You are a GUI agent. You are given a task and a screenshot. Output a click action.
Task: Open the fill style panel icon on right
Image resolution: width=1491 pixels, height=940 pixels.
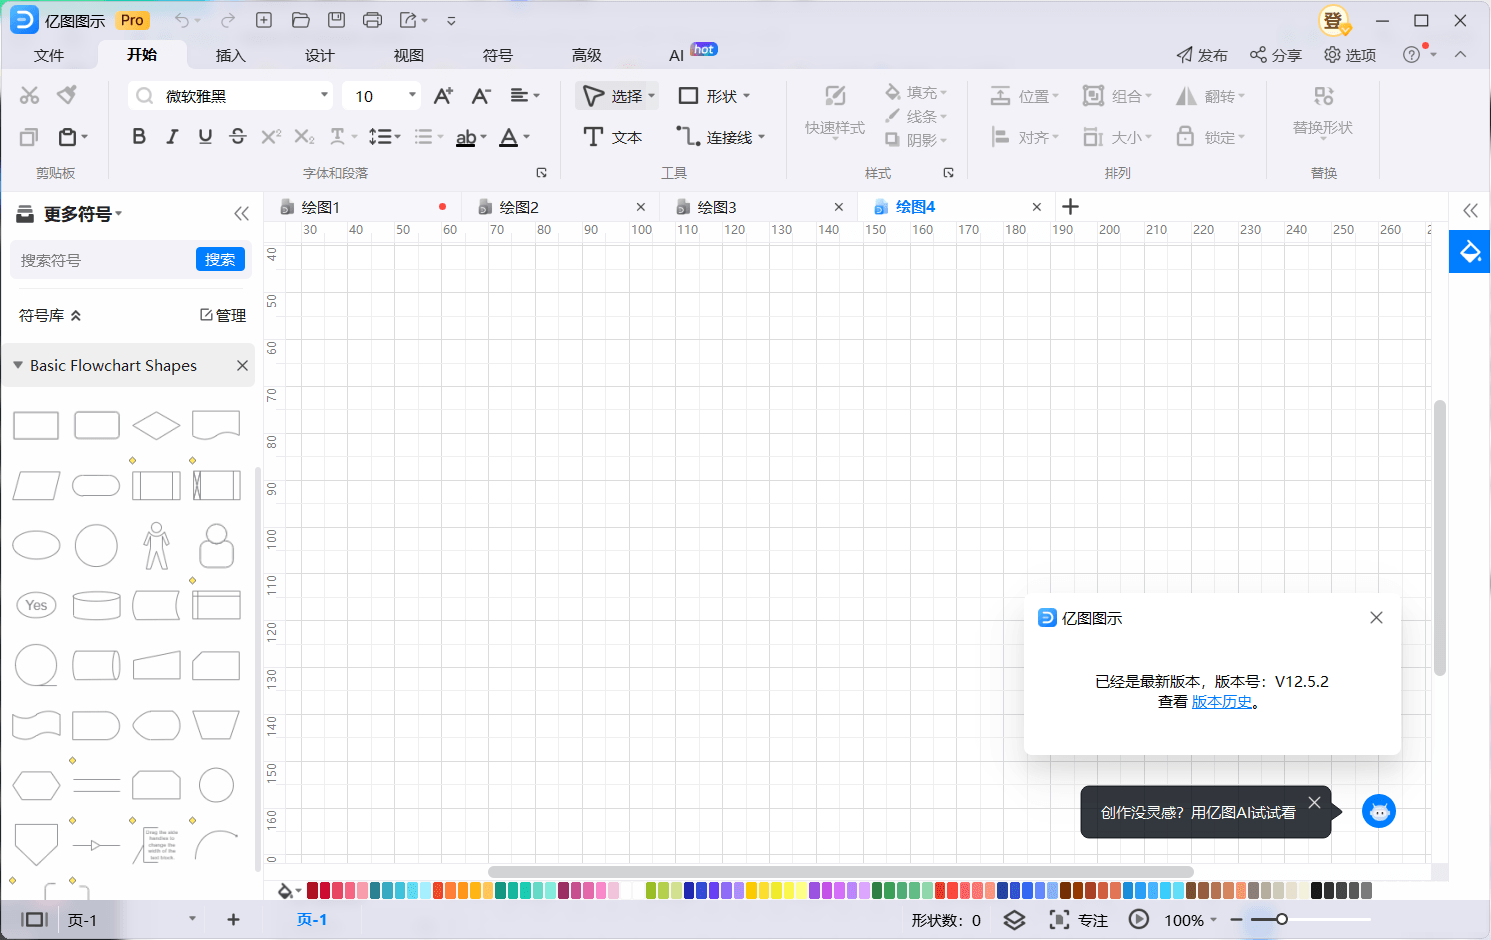[1470, 251]
